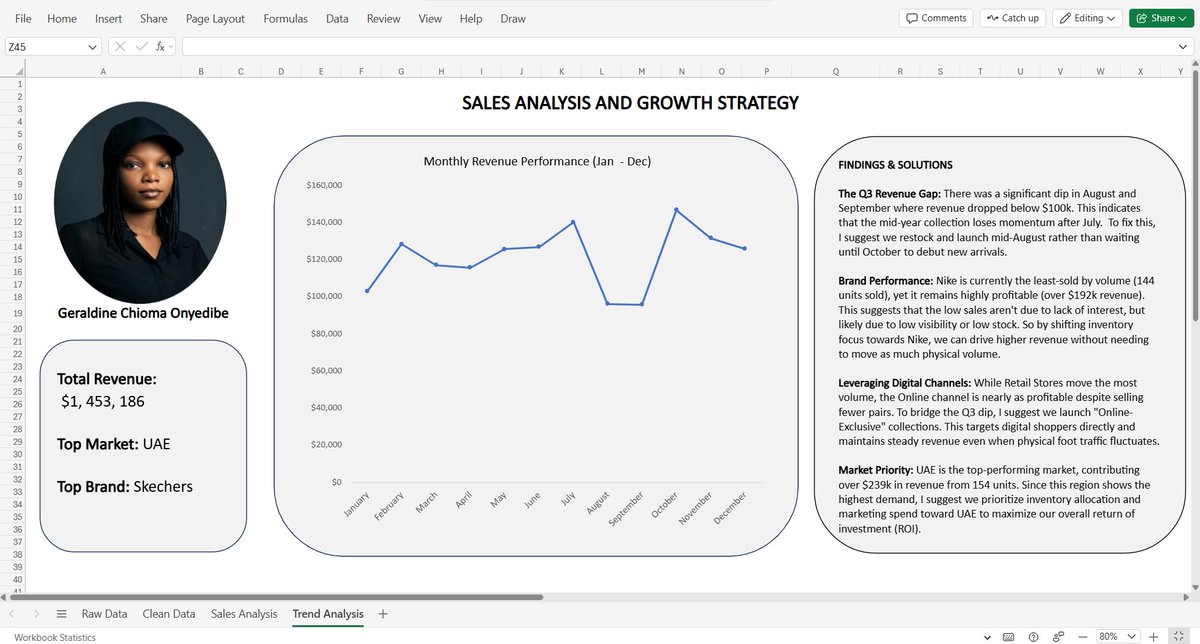This screenshot has height=644, width=1200.
Task: Click the Top Brand: Skechers text
Action: pyautogui.click(x=125, y=487)
